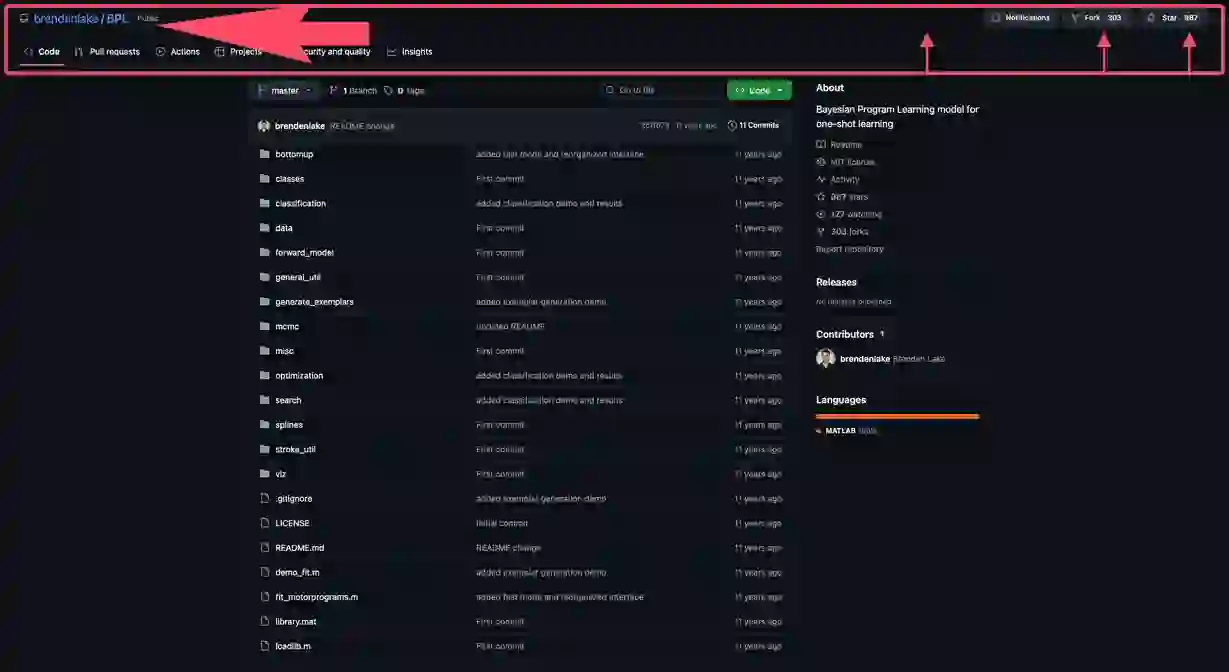Open the brendenlake owner link in the header

click(66, 18)
